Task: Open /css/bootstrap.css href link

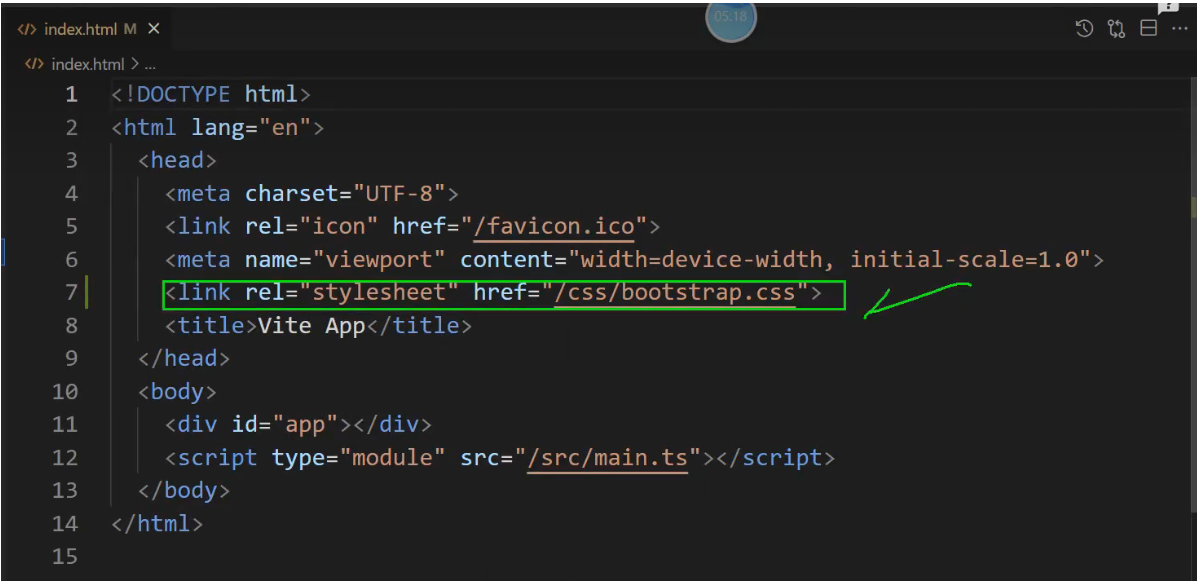Action: pyautogui.click(x=675, y=292)
